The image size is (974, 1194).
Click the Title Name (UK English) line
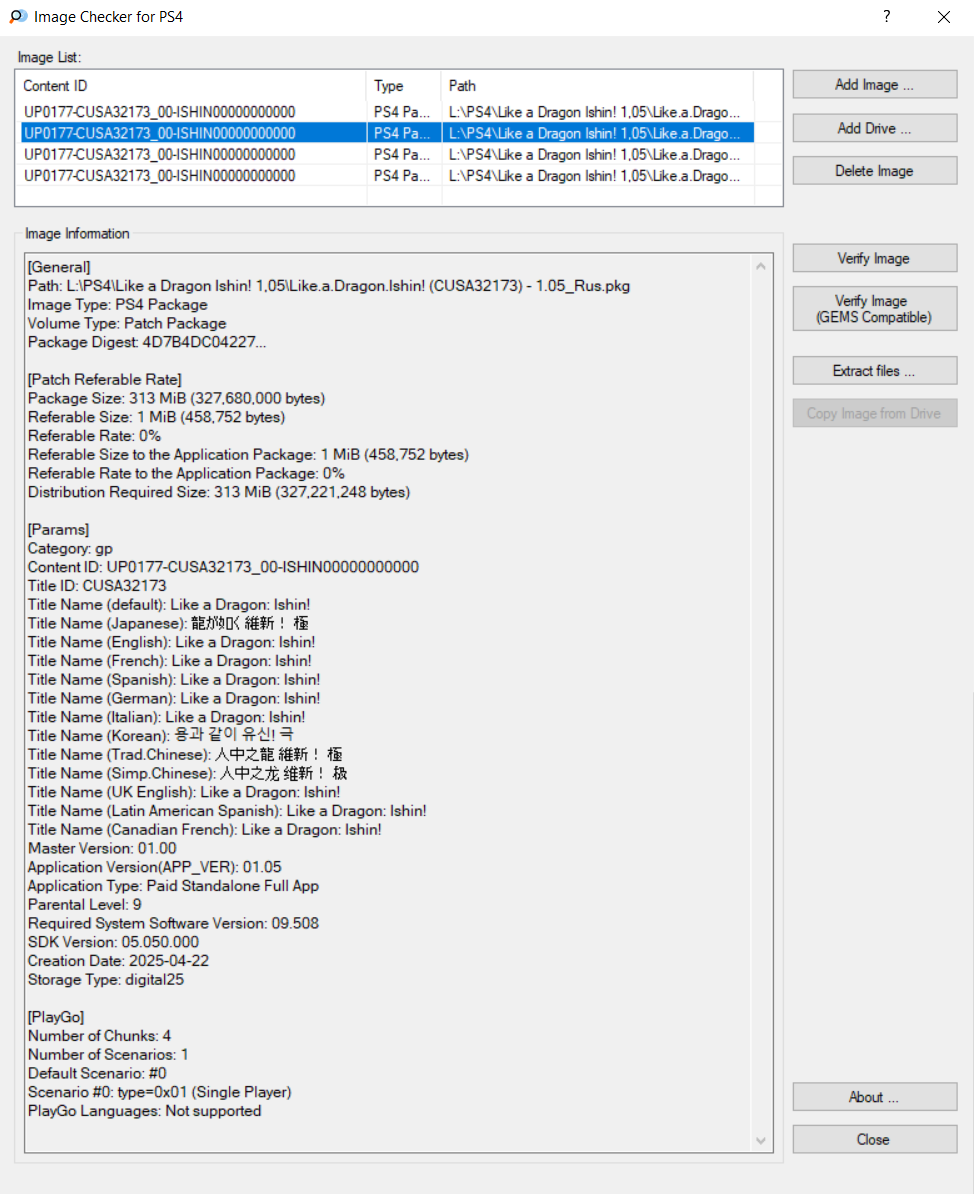pos(184,792)
